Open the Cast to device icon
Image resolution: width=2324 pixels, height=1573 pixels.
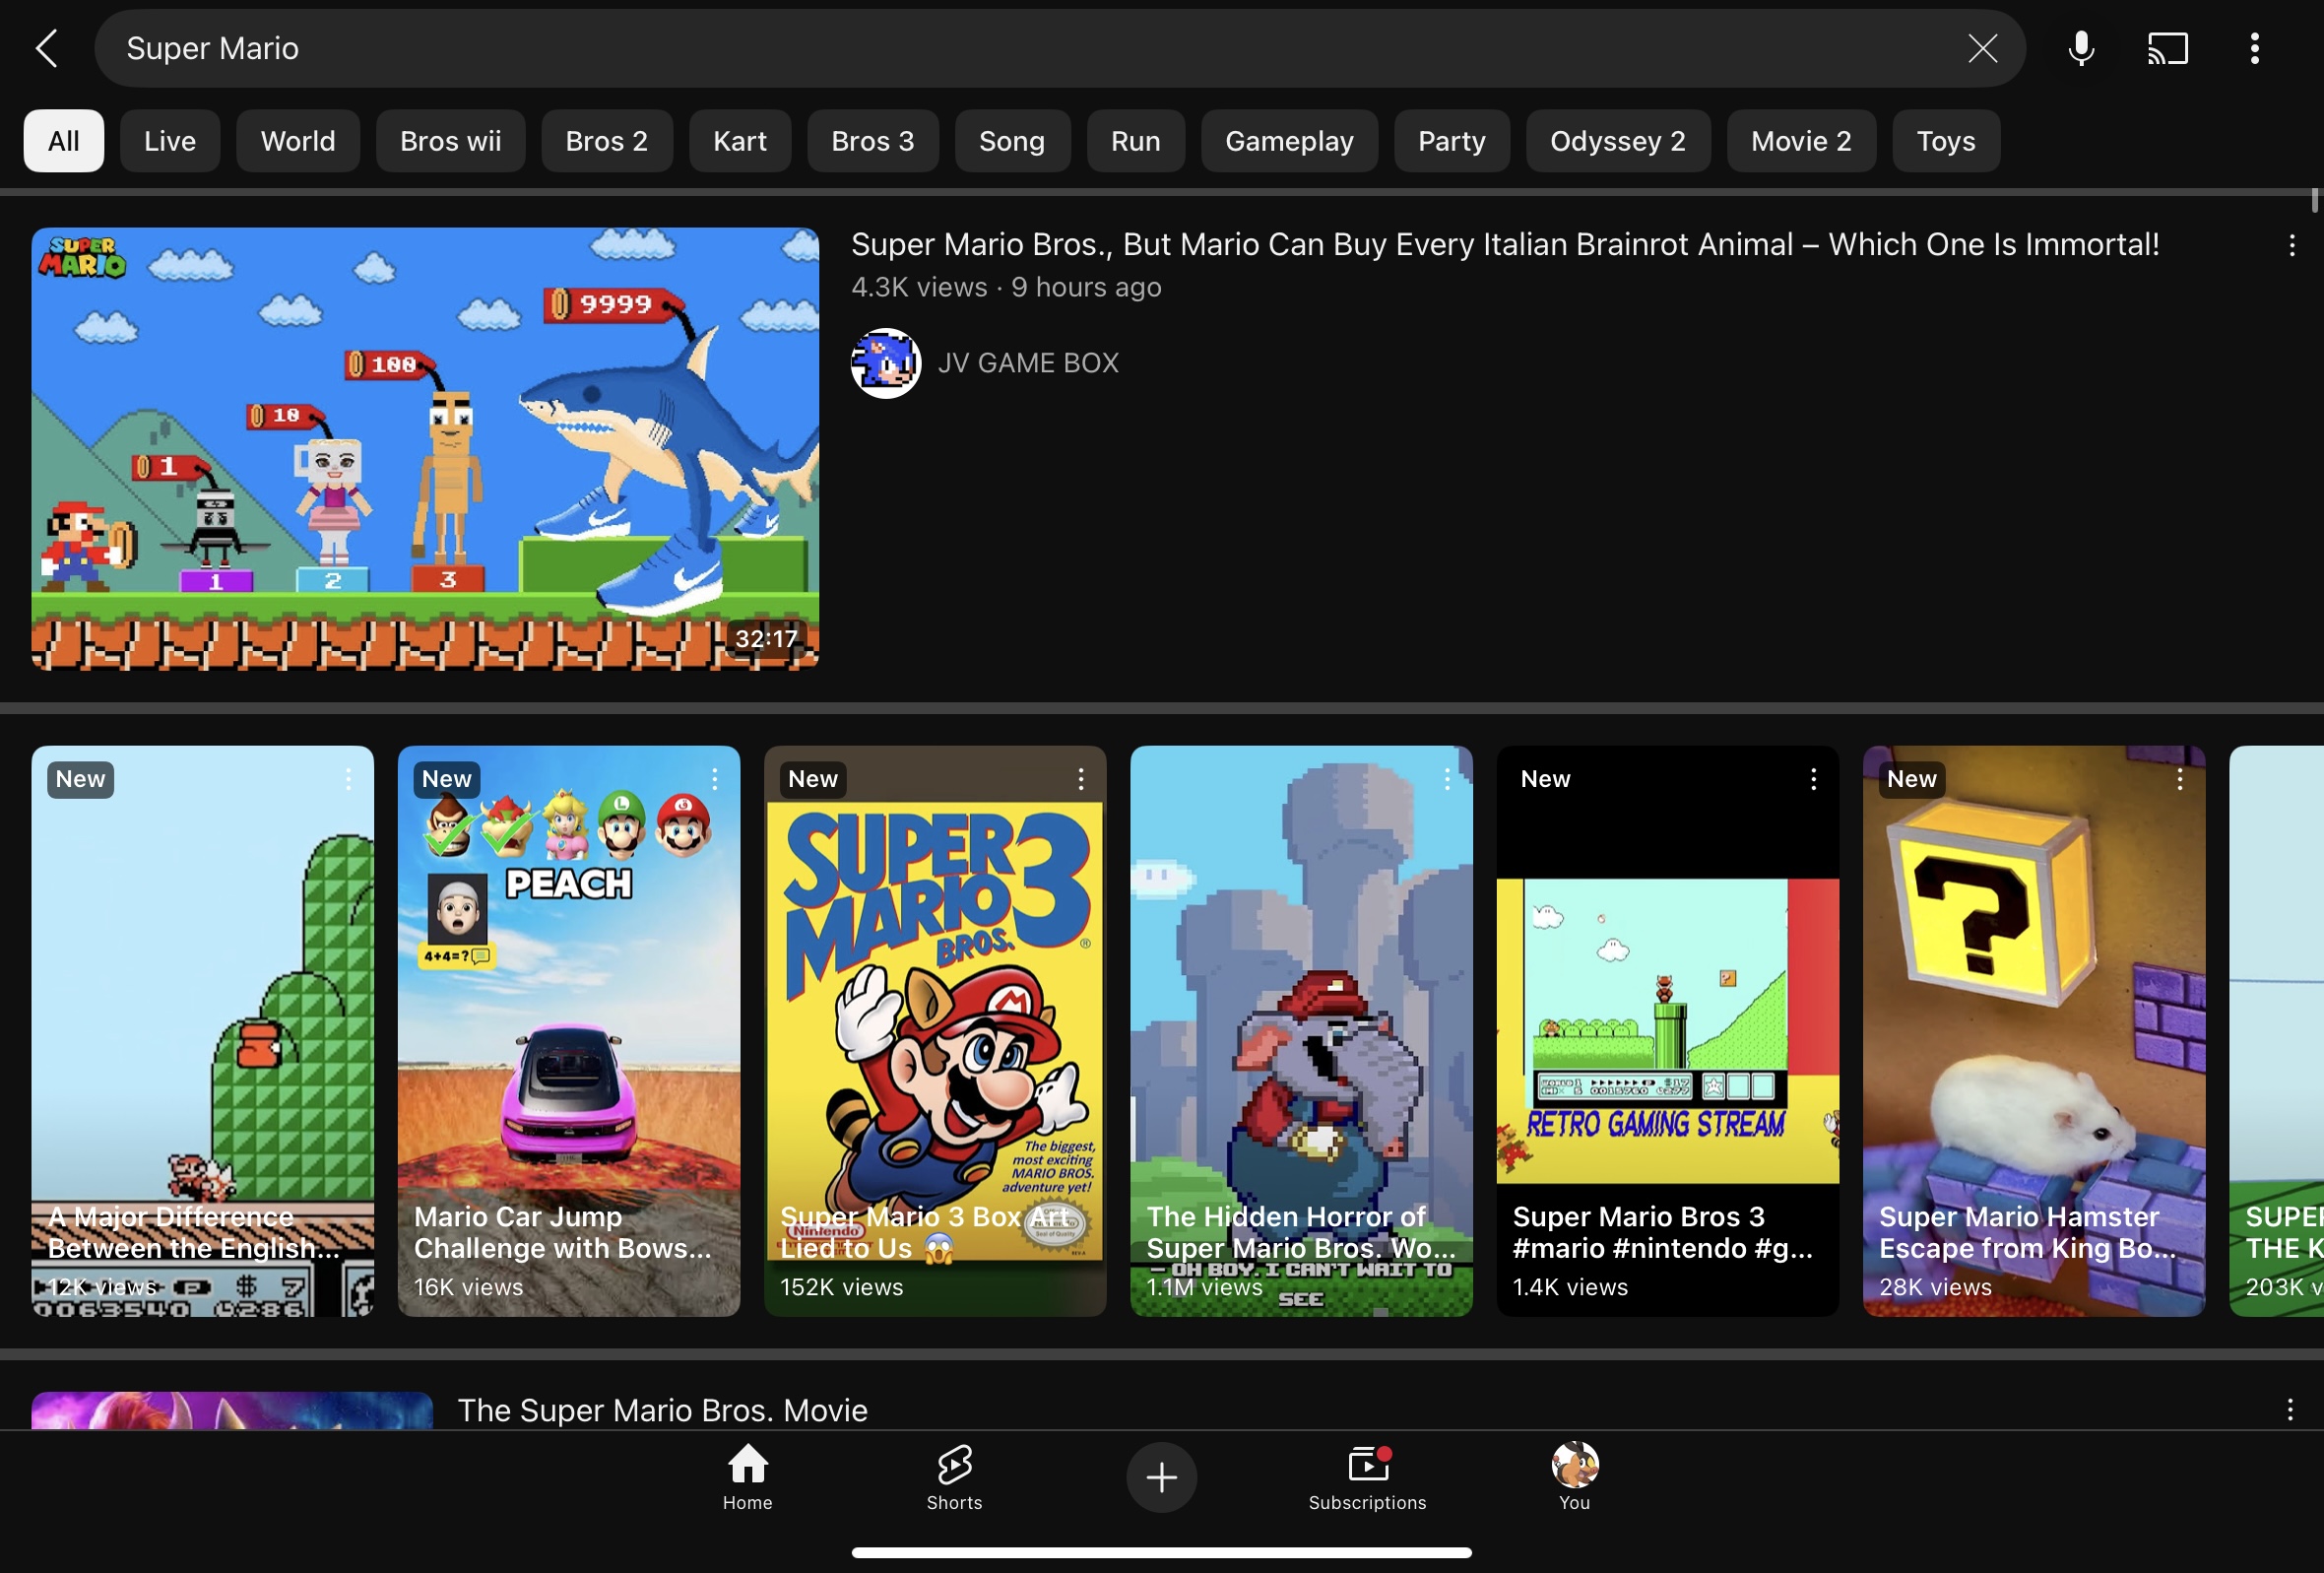coord(2168,48)
